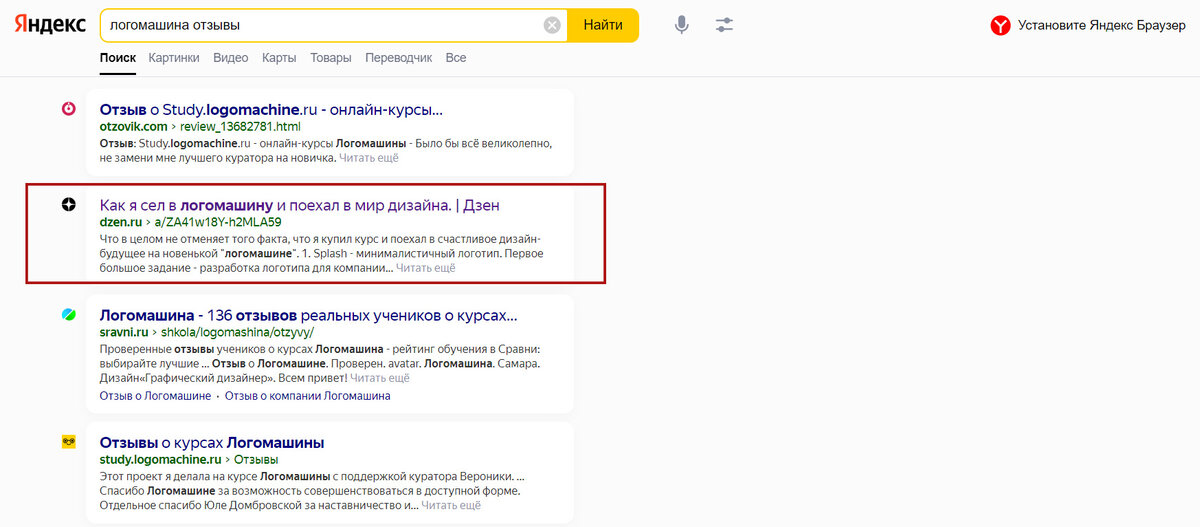1200x527 pixels.
Task: Open the sitelink Отзыв о компании Логомашина
Action: [x=307, y=396]
